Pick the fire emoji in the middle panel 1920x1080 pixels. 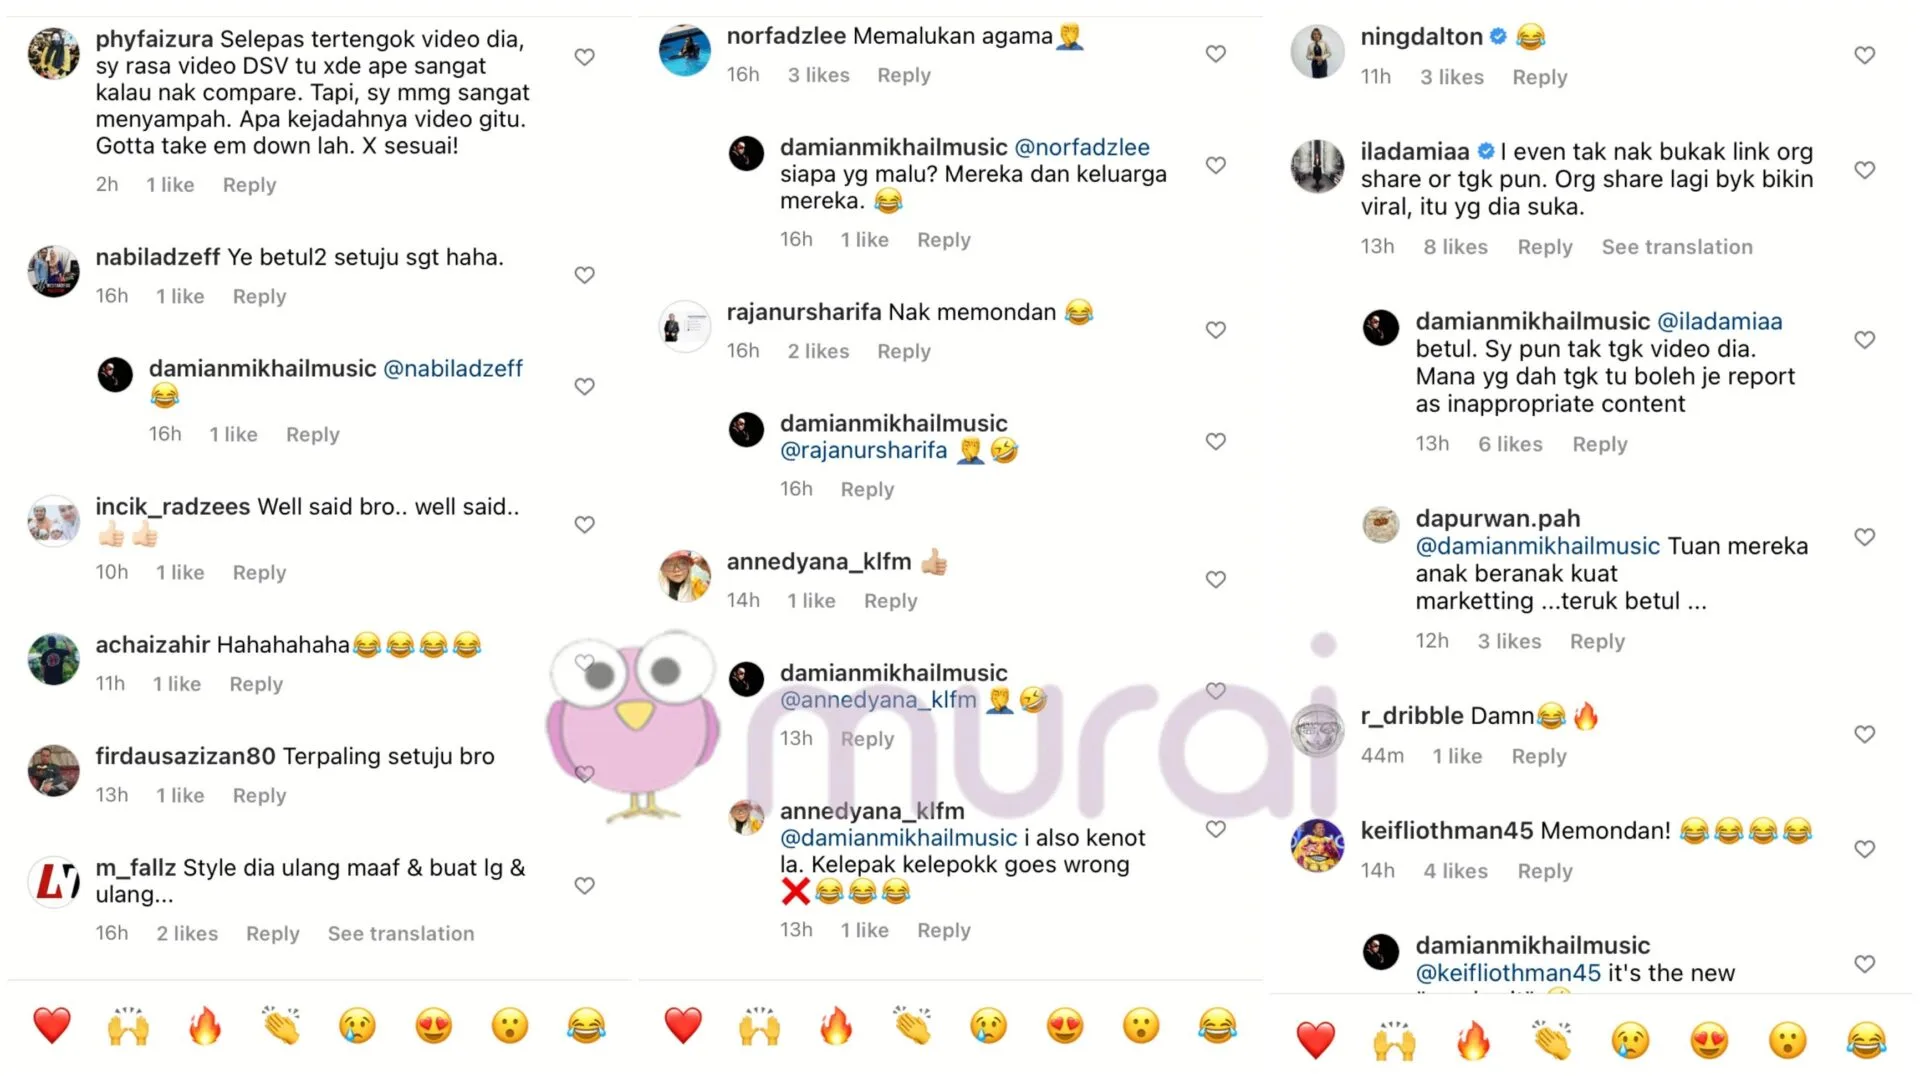click(x=836, y=1026)
